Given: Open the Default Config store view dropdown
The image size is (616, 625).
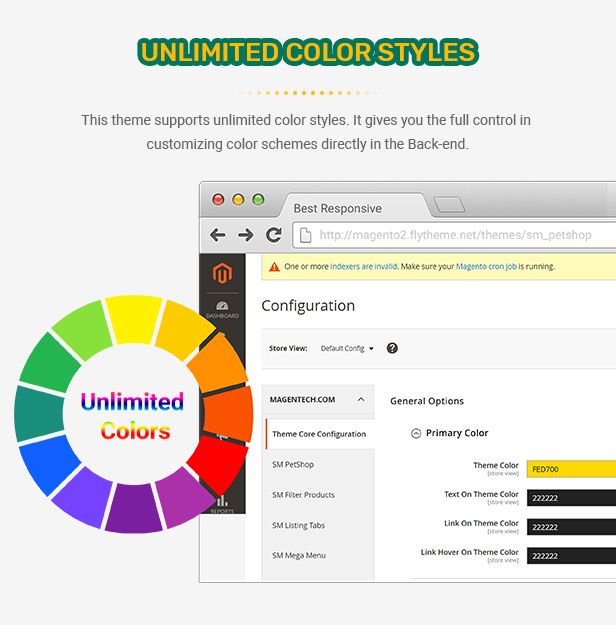Looking at the screenshot, I should [346, 349].
